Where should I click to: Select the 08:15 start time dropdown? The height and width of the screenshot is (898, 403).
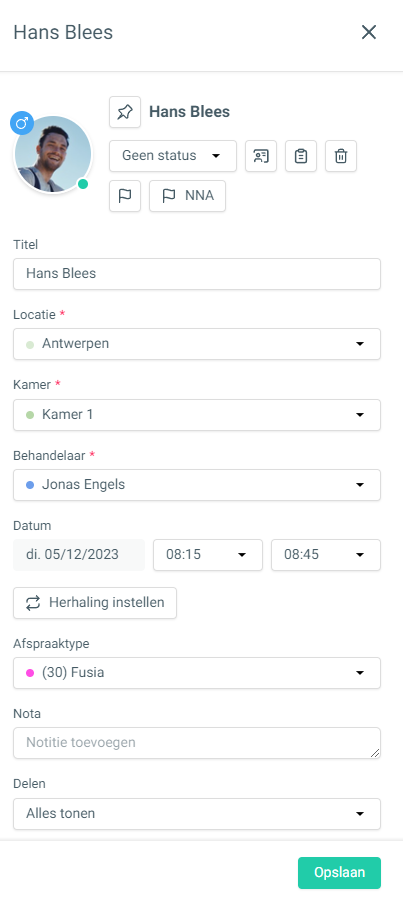pos(208,555)
